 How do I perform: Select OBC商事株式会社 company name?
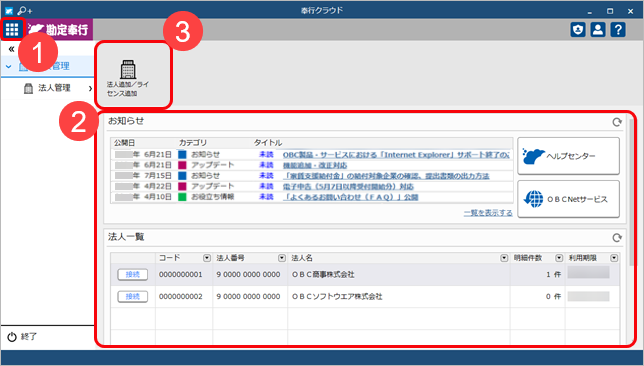[x=323, y=274]
